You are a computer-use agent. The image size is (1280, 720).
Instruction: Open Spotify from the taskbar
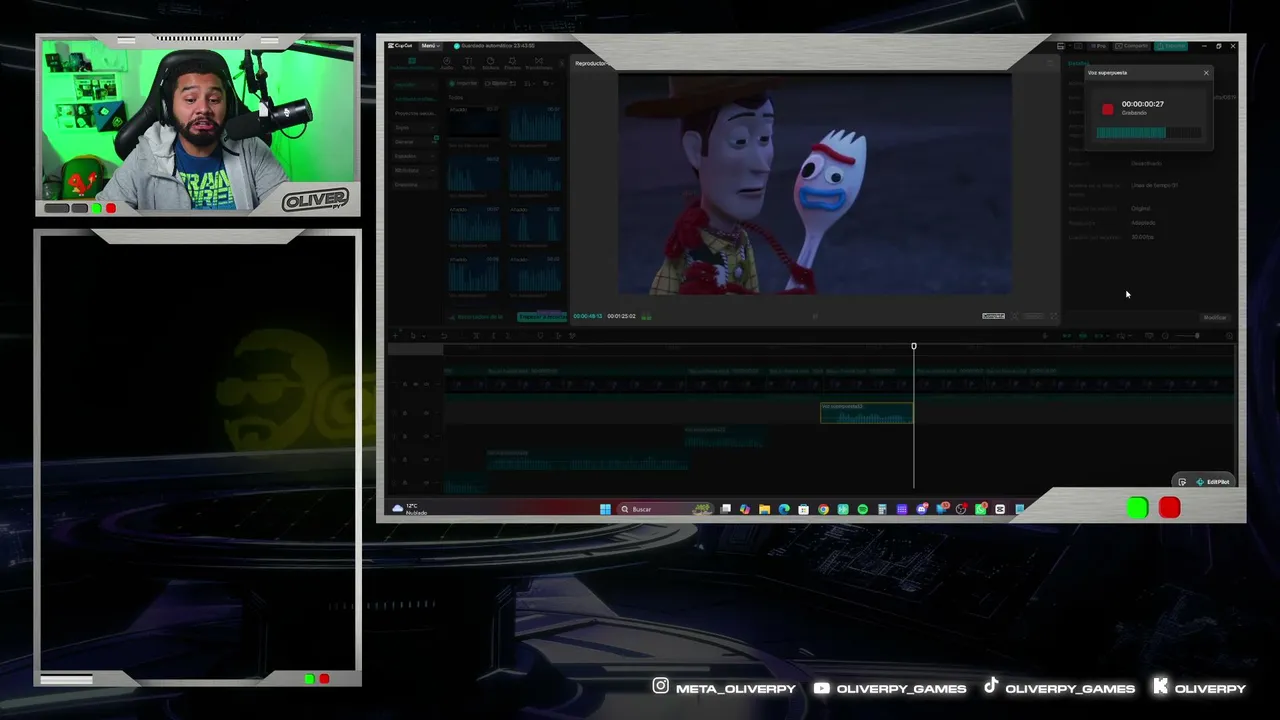point(862,509)
